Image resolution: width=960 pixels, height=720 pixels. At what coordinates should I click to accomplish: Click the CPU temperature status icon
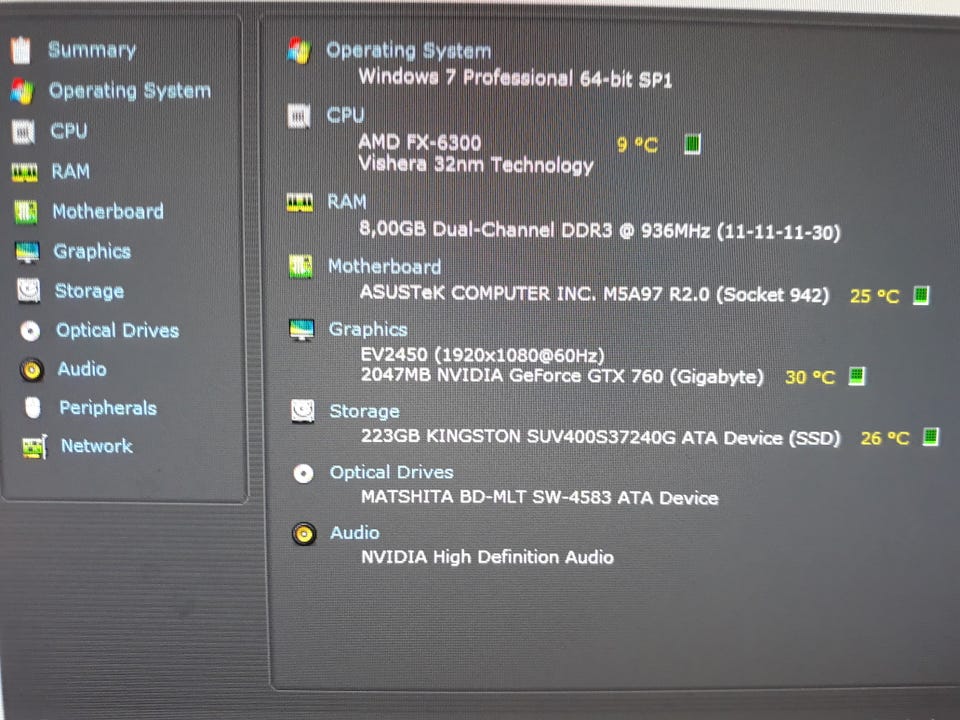[x=692, y=144]
